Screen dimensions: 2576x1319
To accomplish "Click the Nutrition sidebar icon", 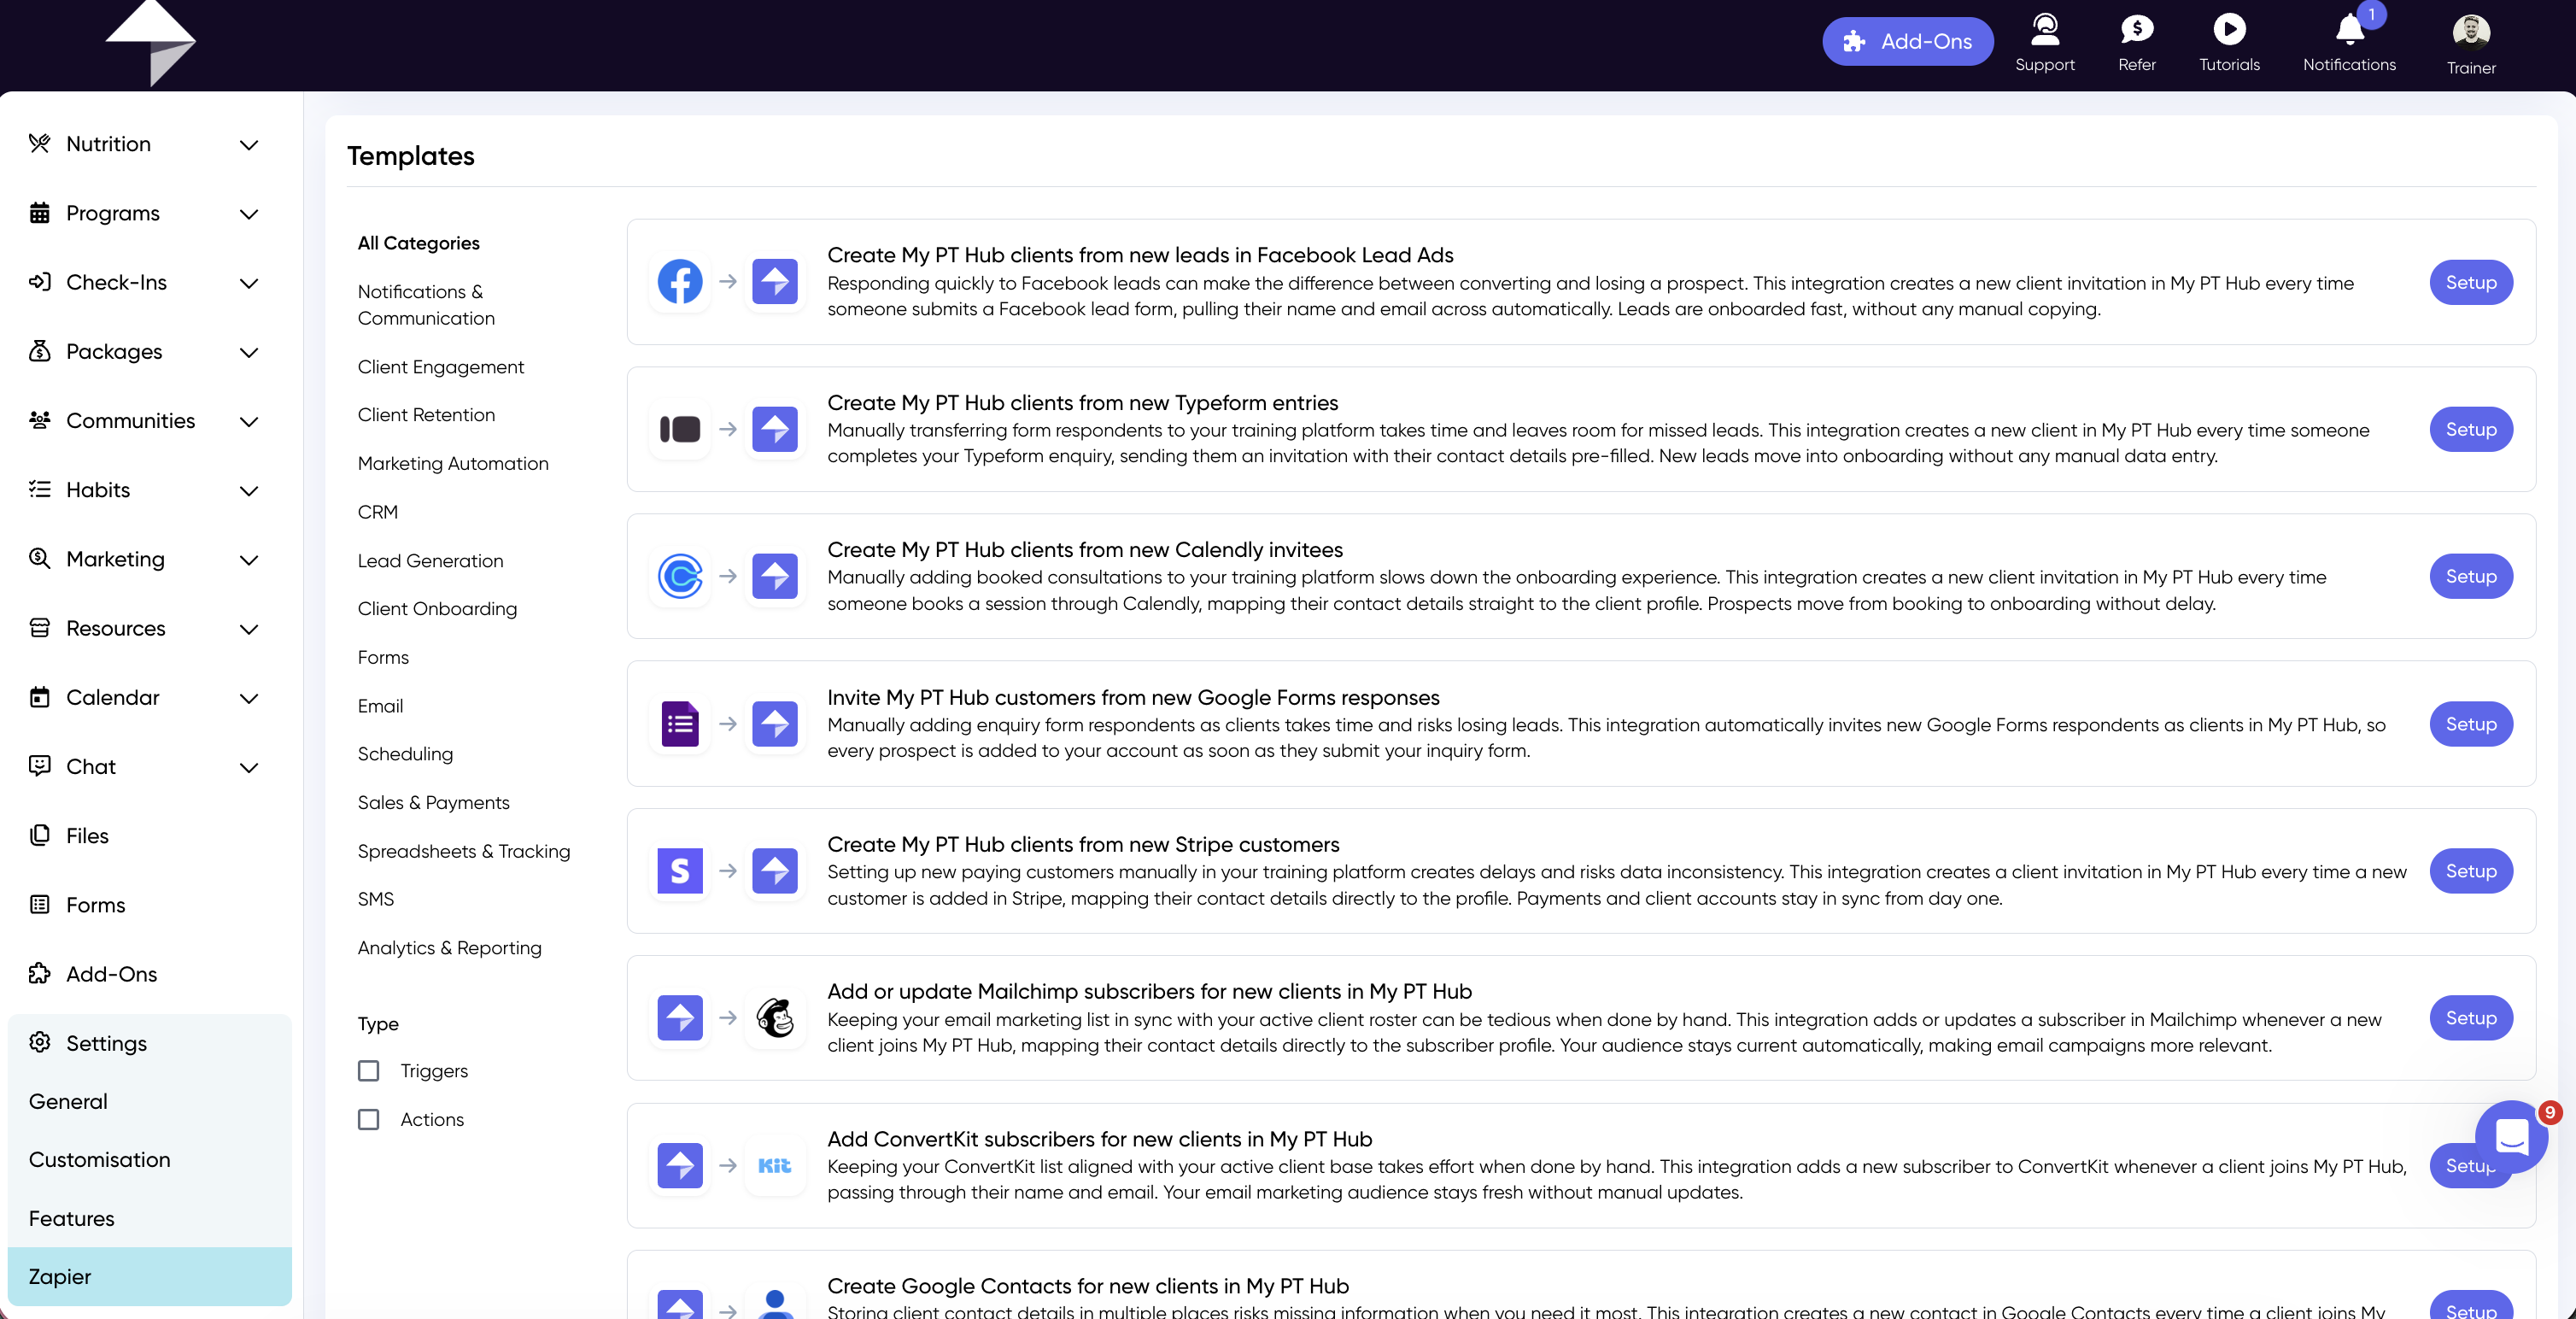I will tap(40, 143).
